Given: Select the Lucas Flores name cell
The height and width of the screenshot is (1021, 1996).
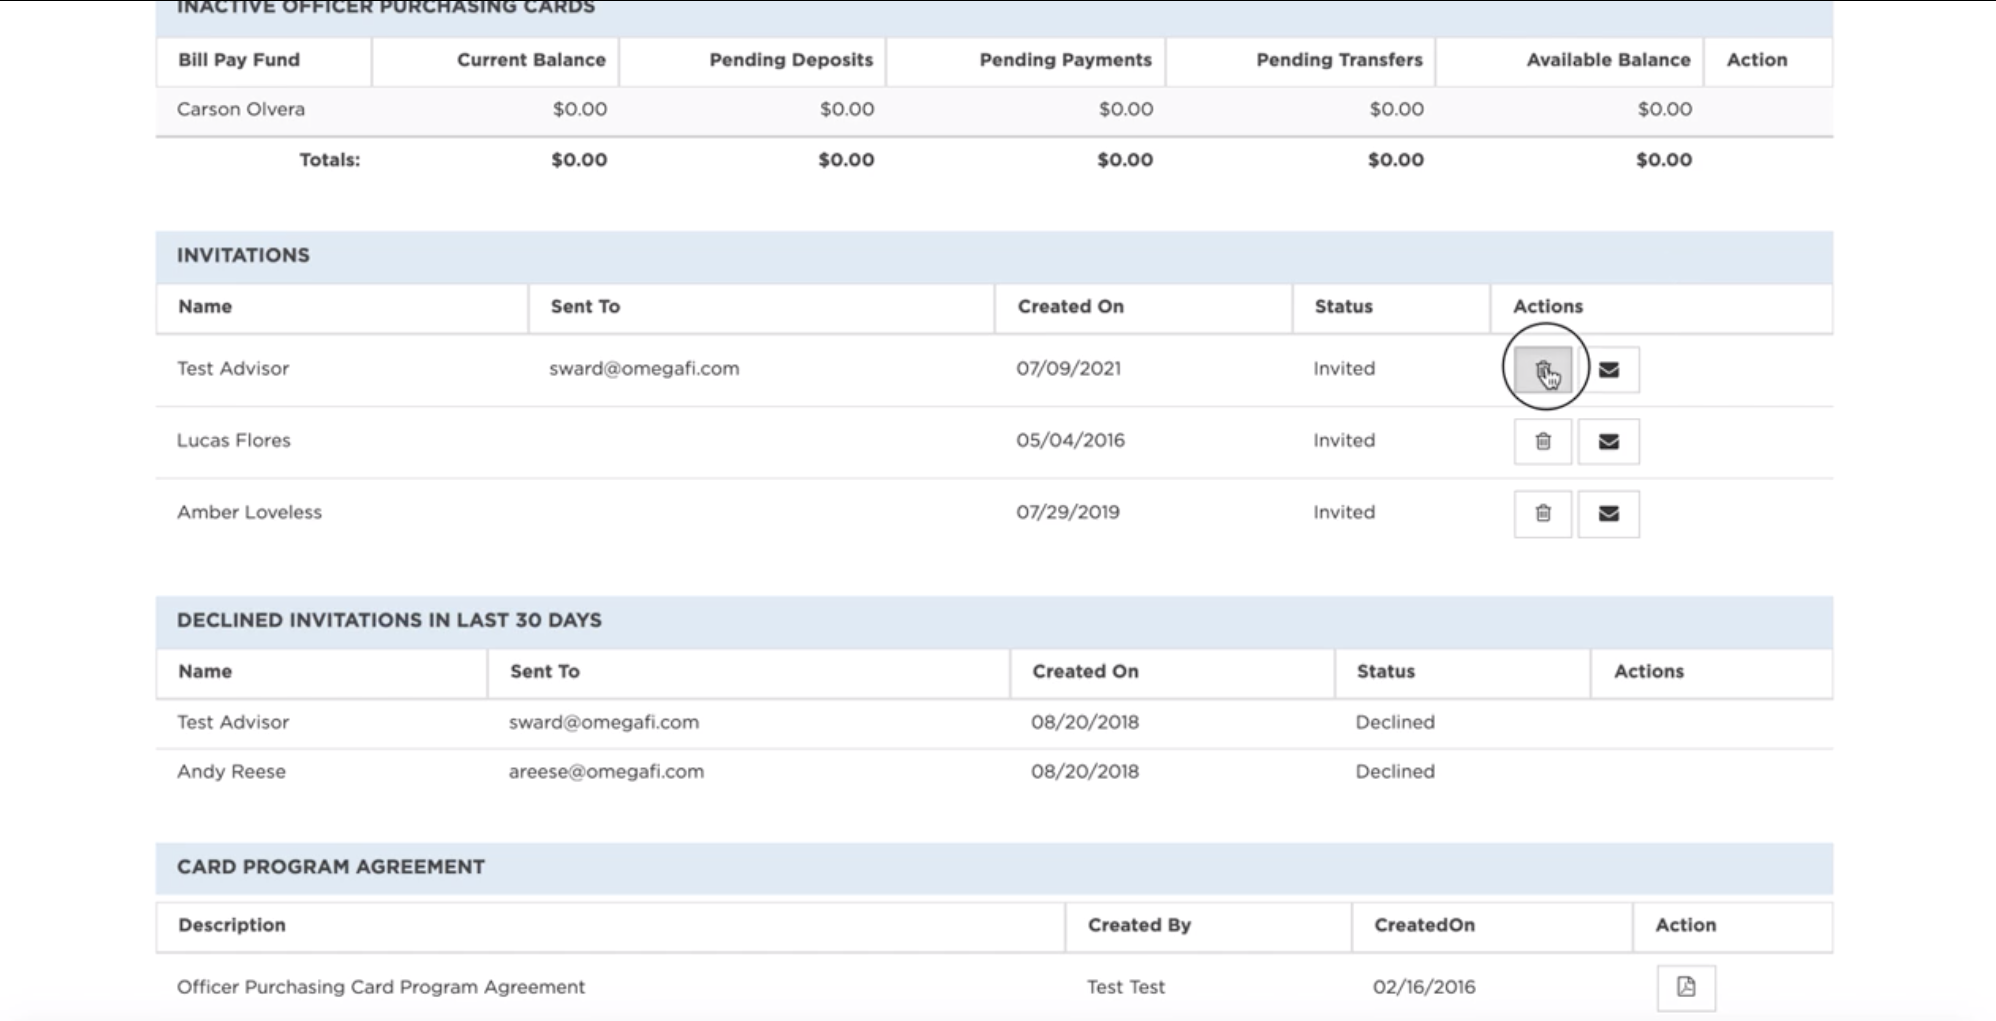Looking at the screenshot, I should (x=234, y=440).
